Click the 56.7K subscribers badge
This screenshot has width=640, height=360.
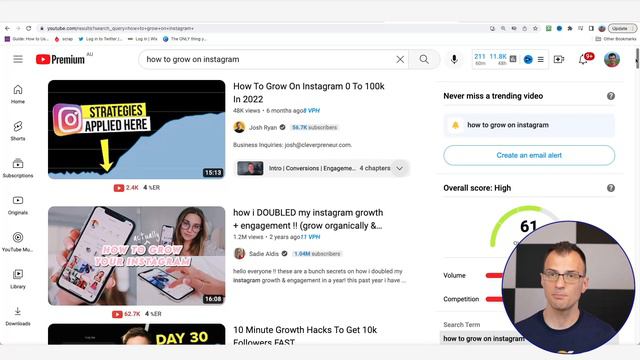click(315, 127)
